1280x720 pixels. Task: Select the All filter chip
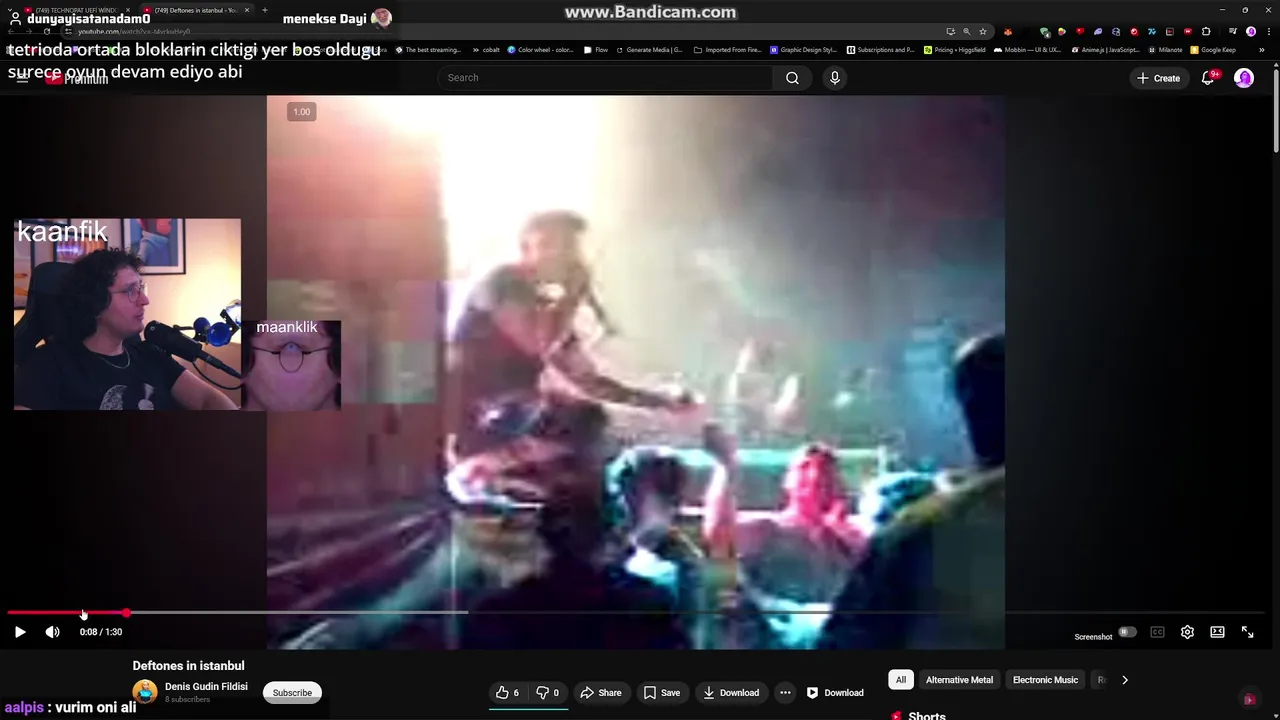click(x=900, y=680)
